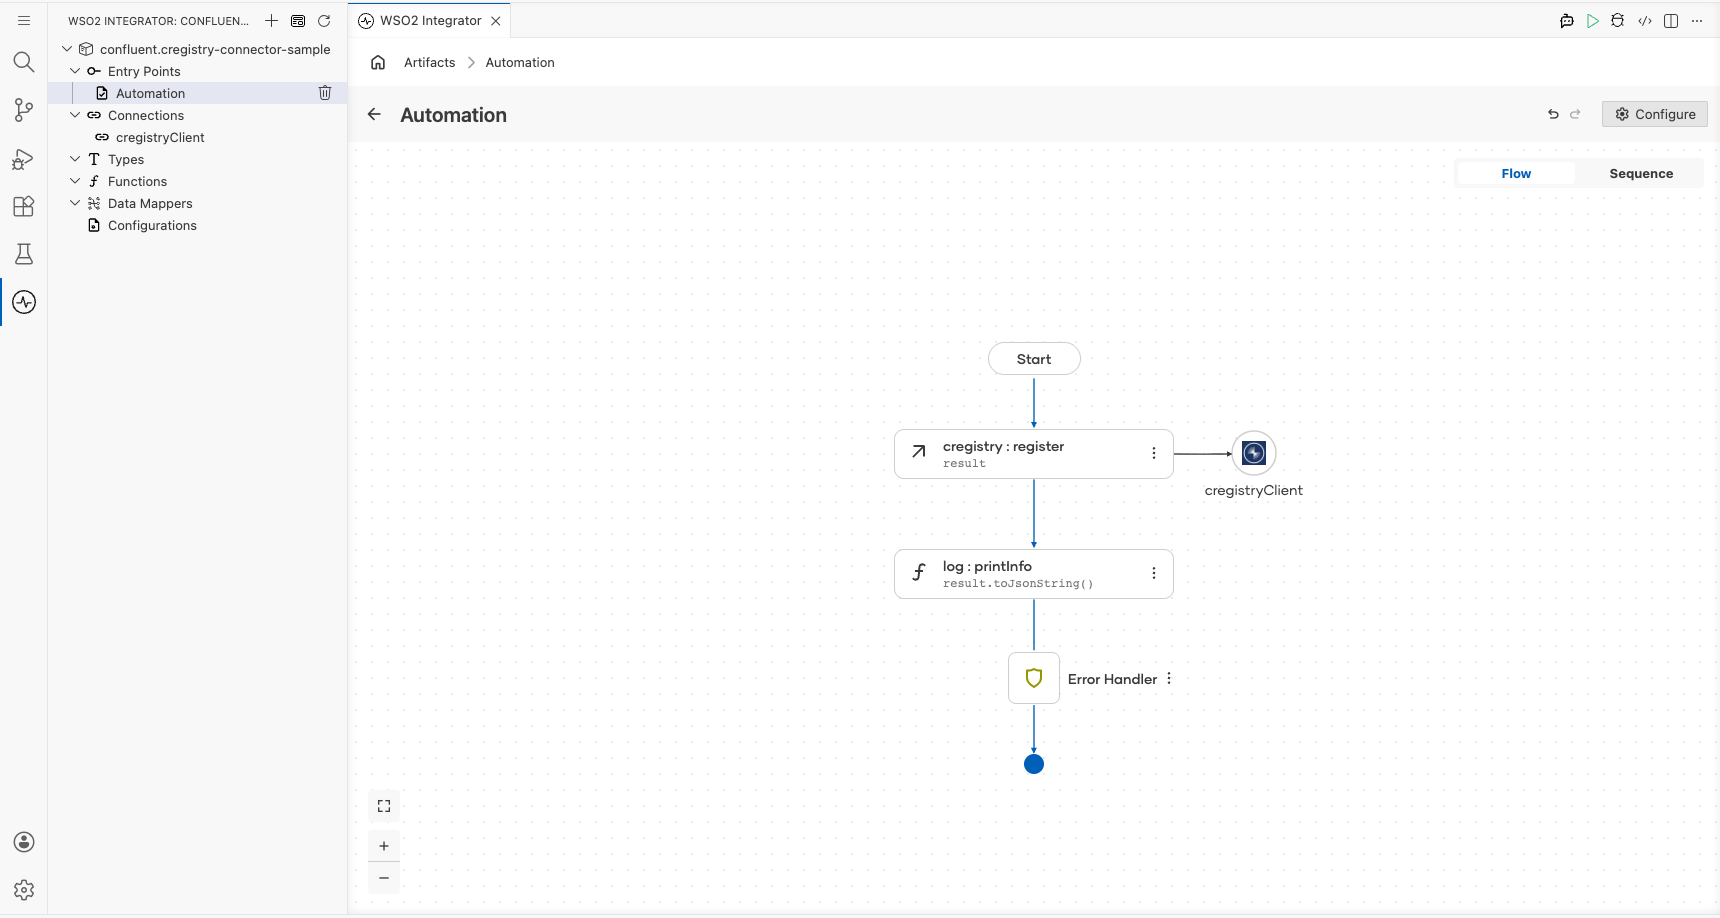Click the blue end node circle
The image size is (1720, 918).
(1034, 764)
